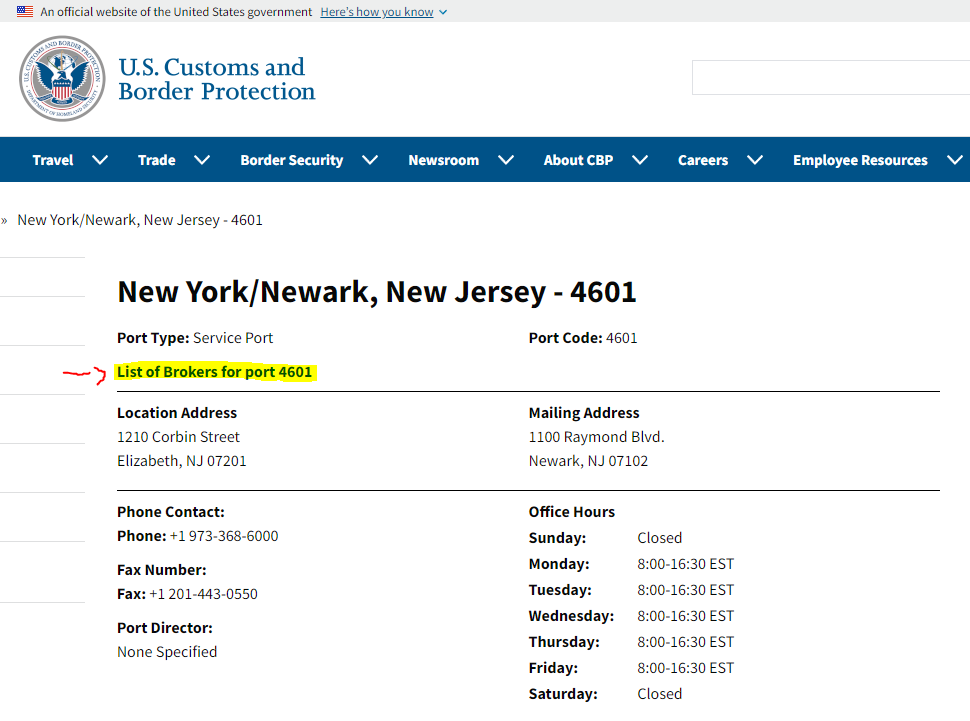Click "Port Type: Service Port" text
The height and width of the screenshot is (721, 970).
click(x=195, y=338)
